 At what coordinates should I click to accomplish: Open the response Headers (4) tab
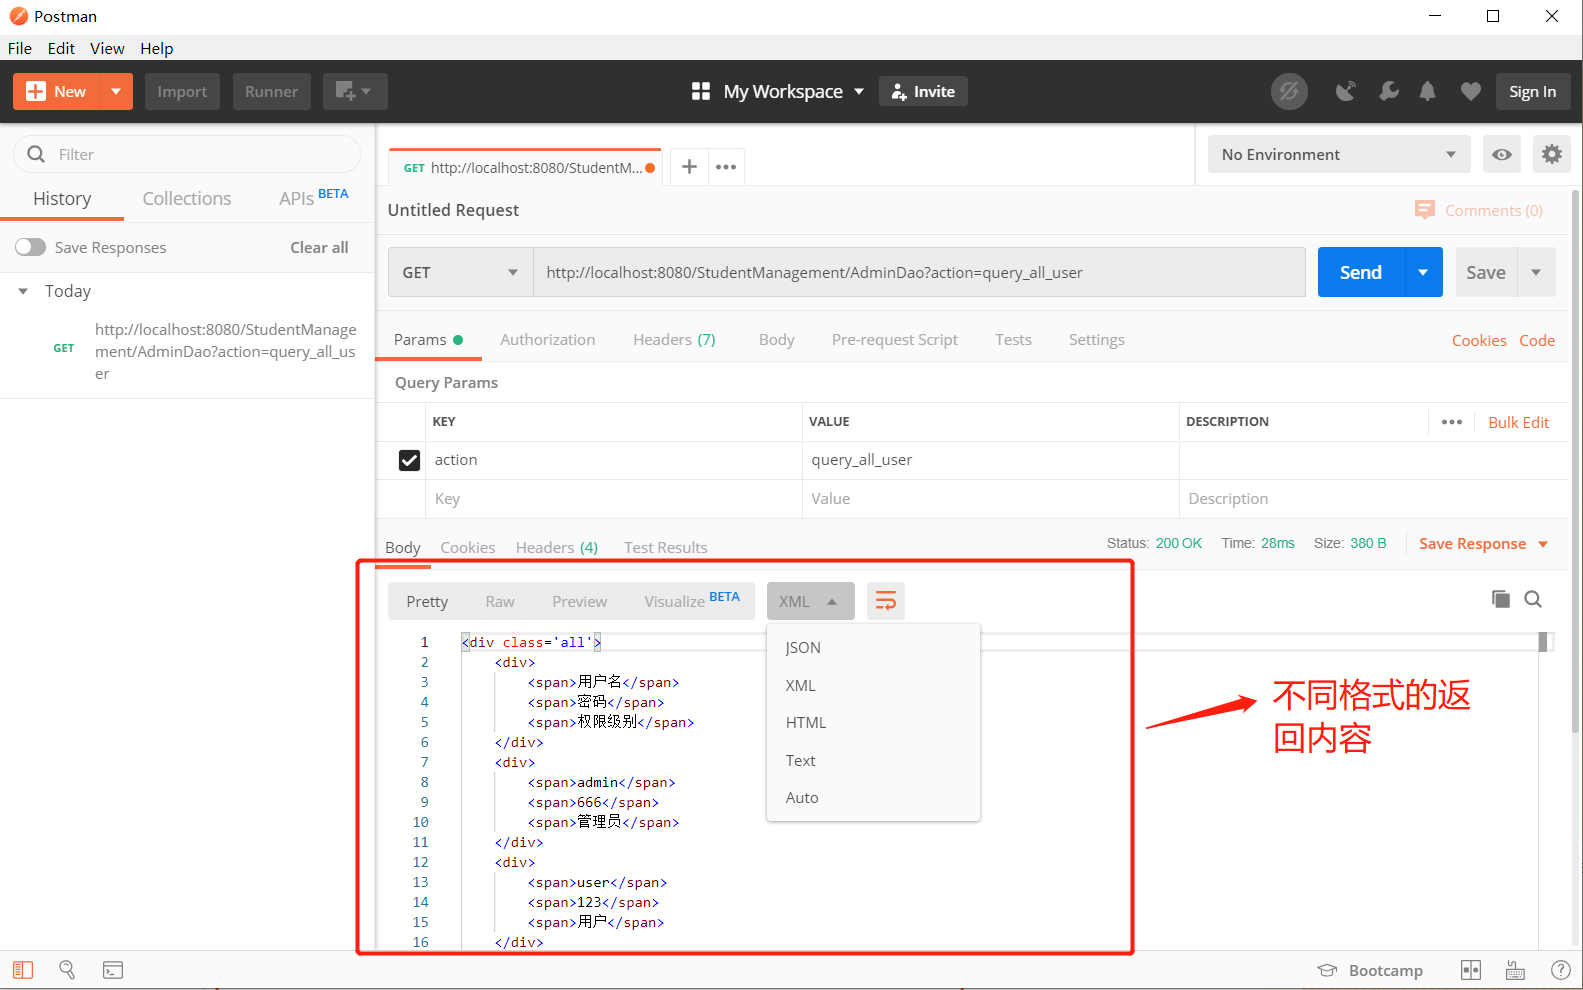pyautogui.click(x=556, y=547)
